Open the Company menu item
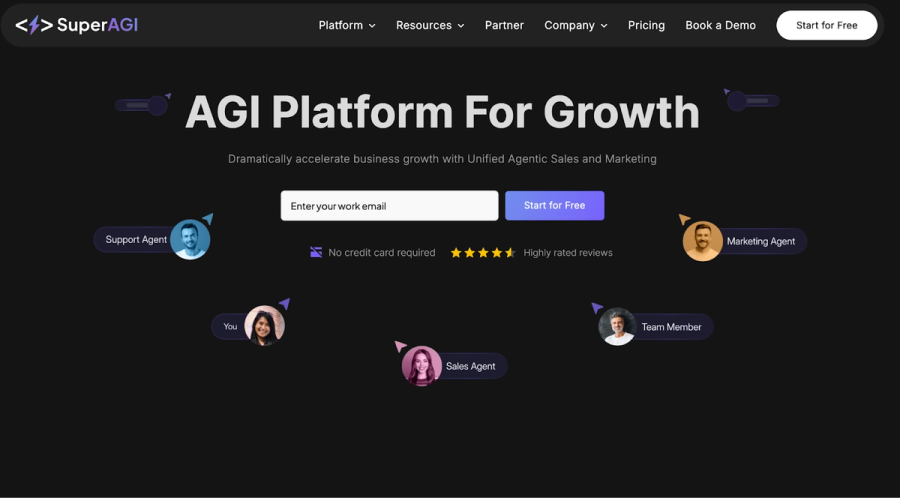This screenshot has width=900, height=498. (x=569, y=25)
